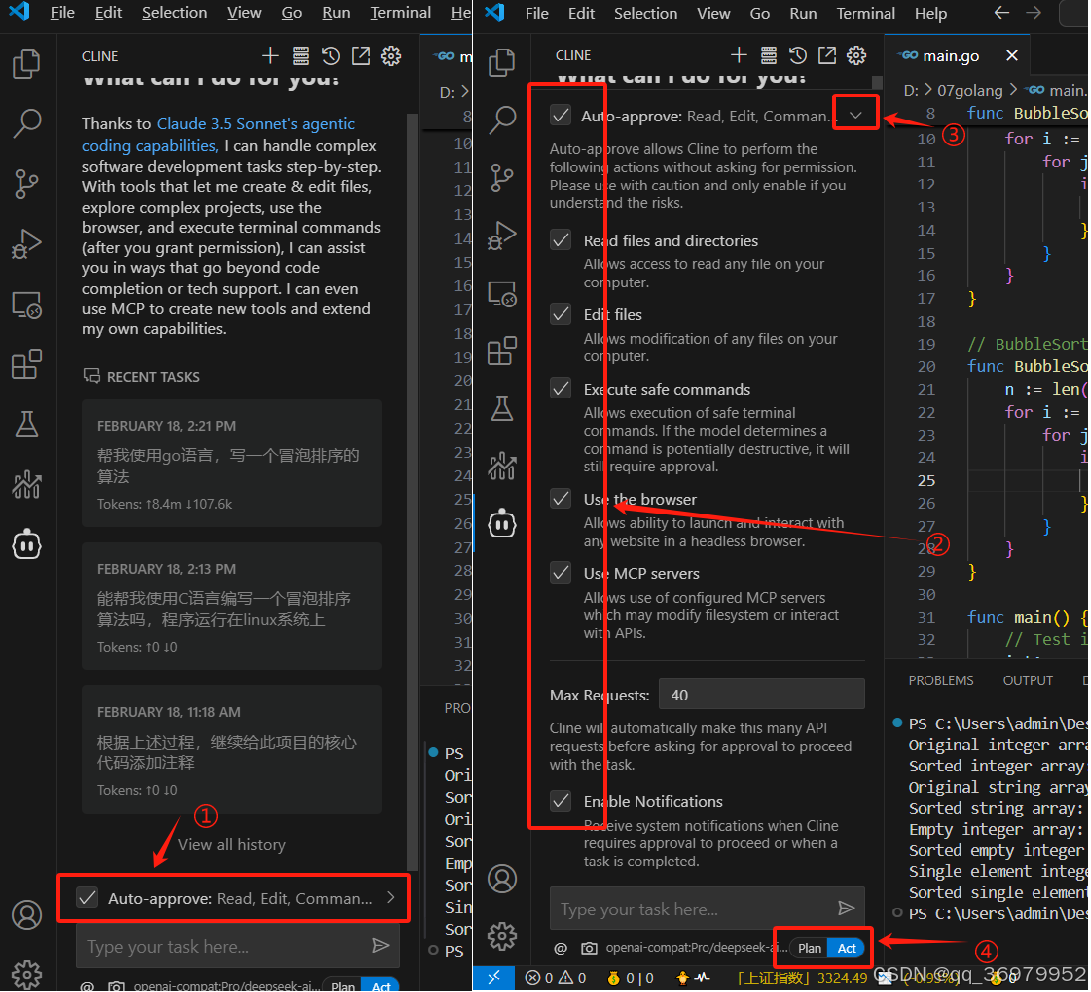Open Cline history icon in right window
The height and width of the screenshot is (992, 1091).
tap(797, 55)
